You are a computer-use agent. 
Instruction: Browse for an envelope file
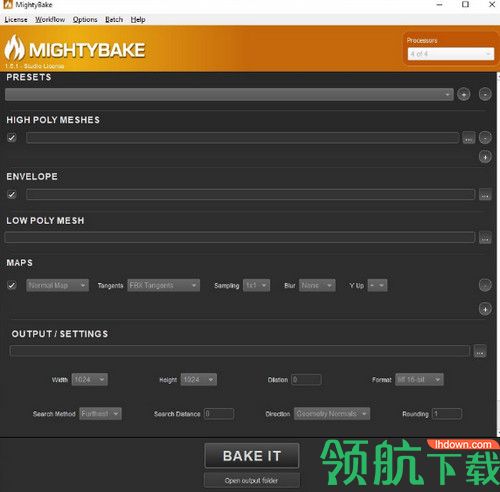pyautogui.click(x=485, y=195)
